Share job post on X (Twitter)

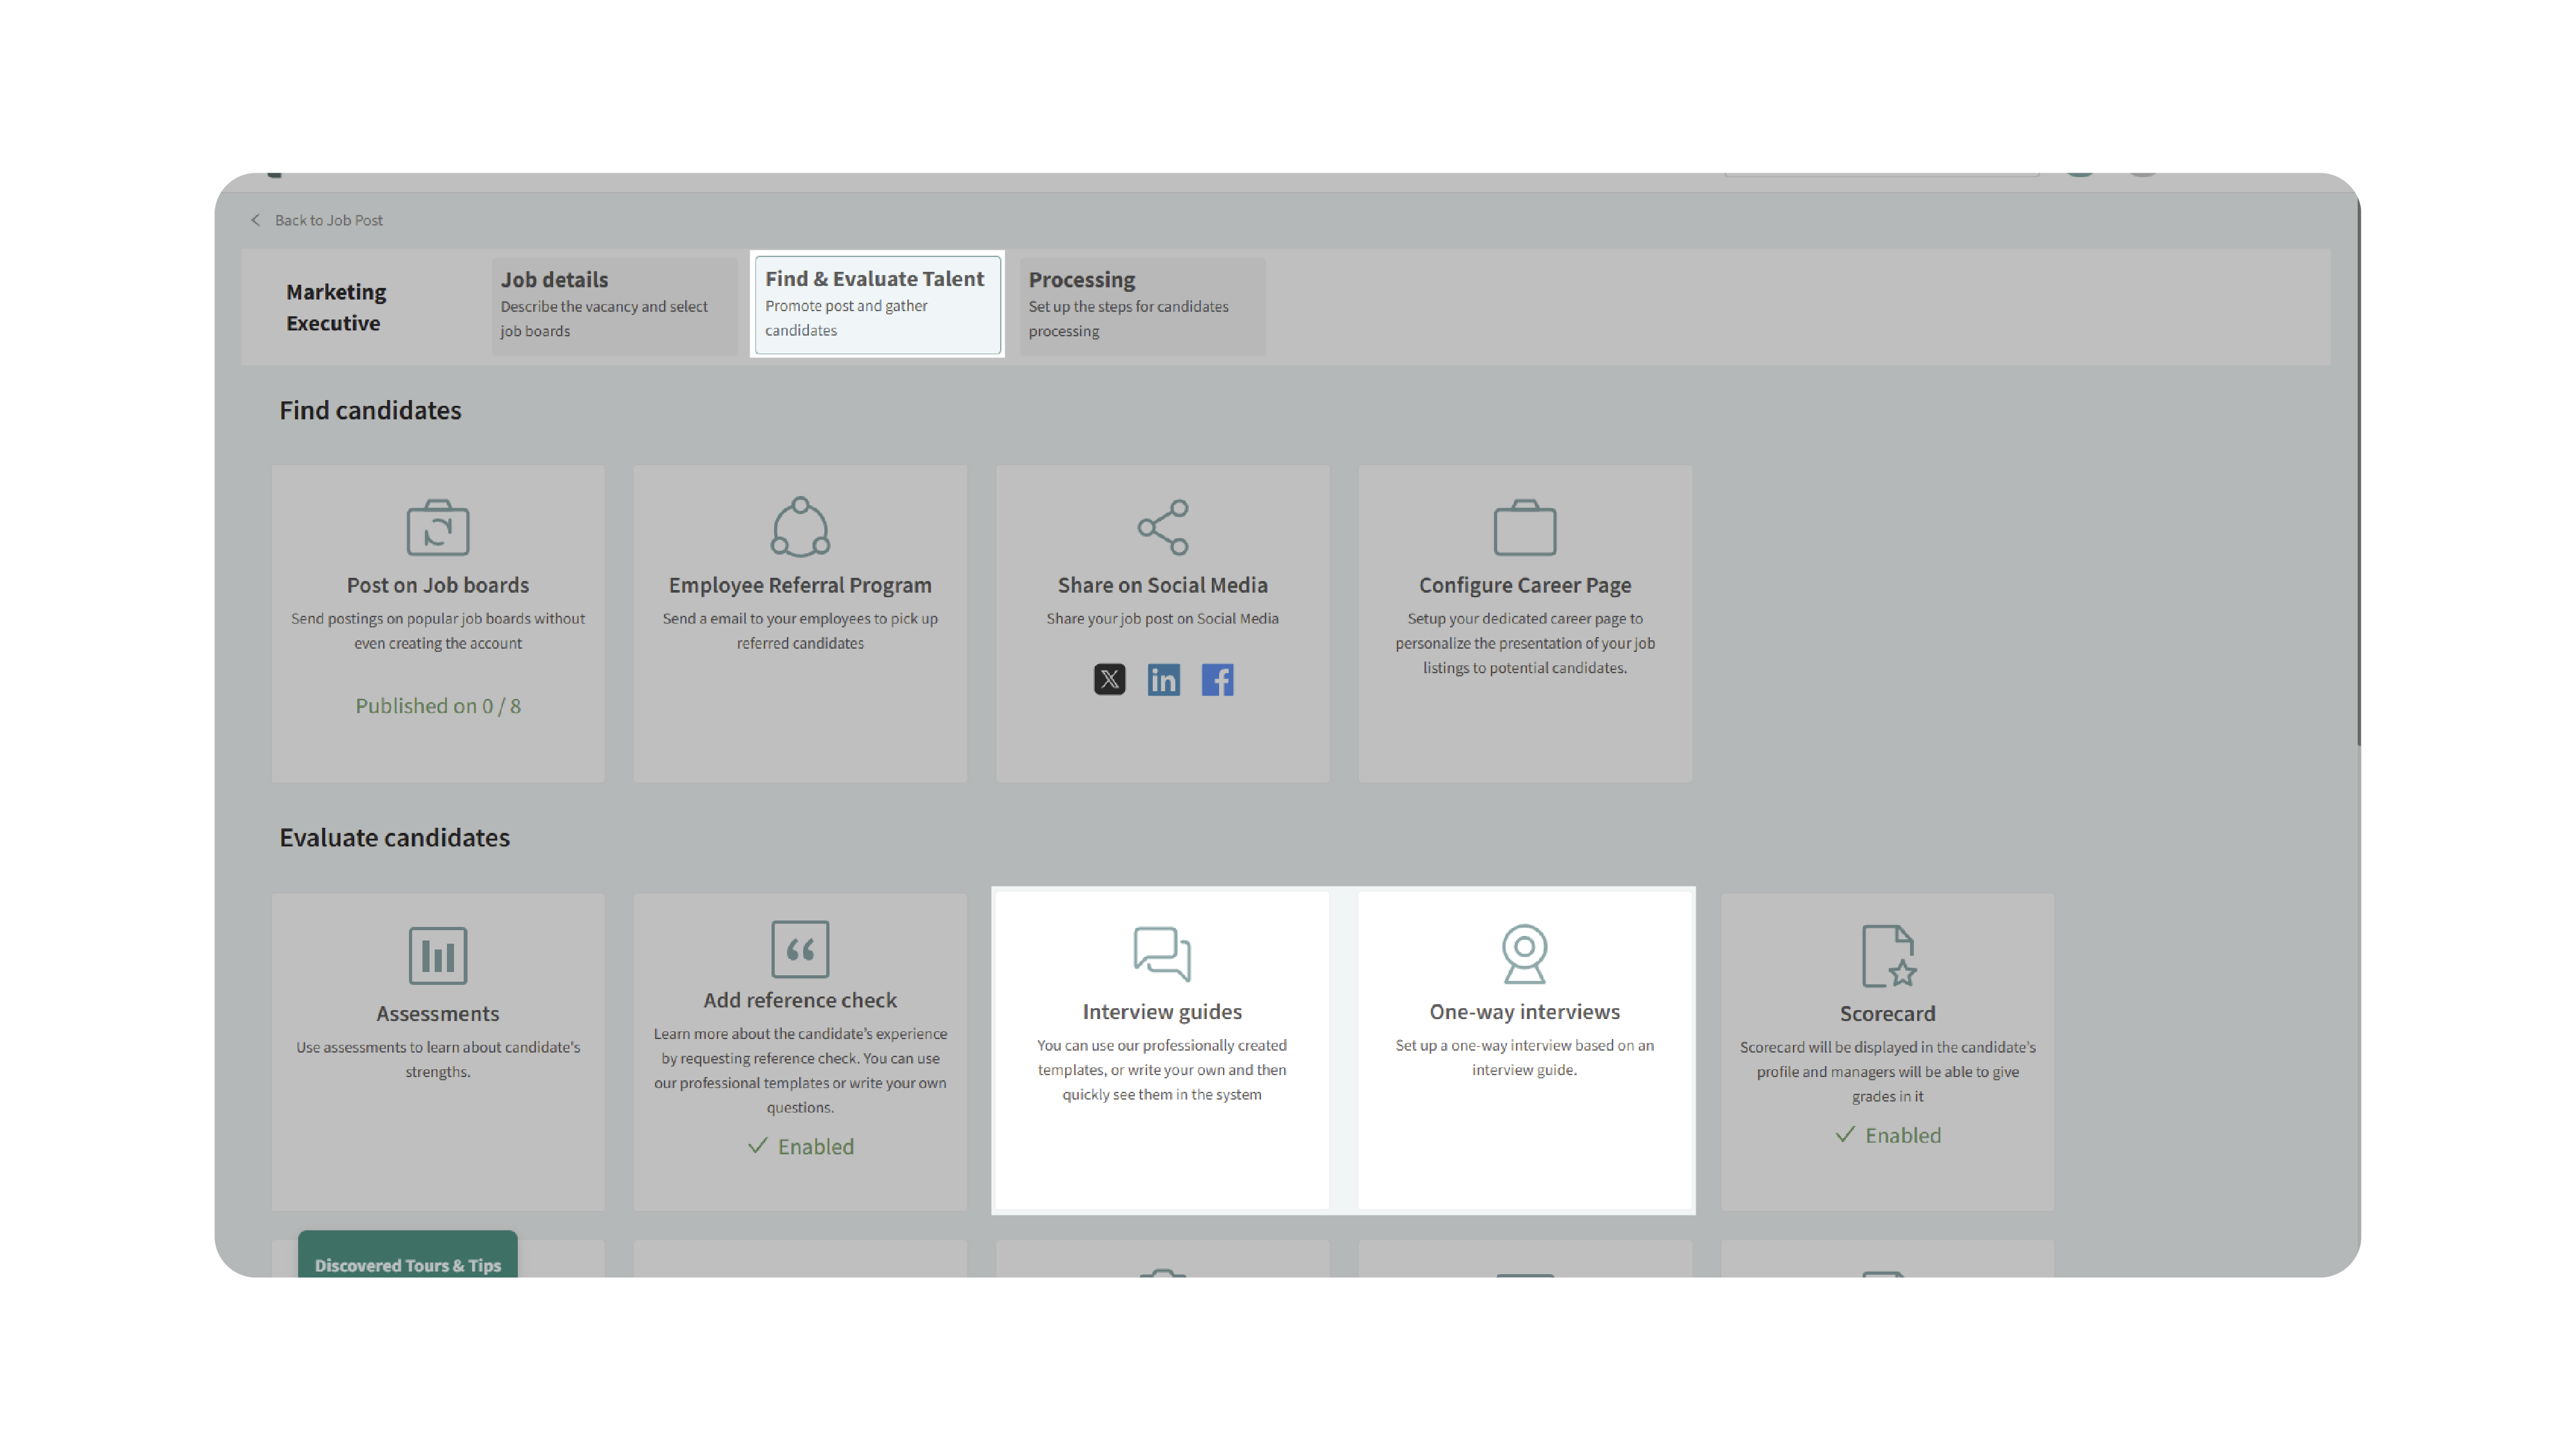[1109, 680]
